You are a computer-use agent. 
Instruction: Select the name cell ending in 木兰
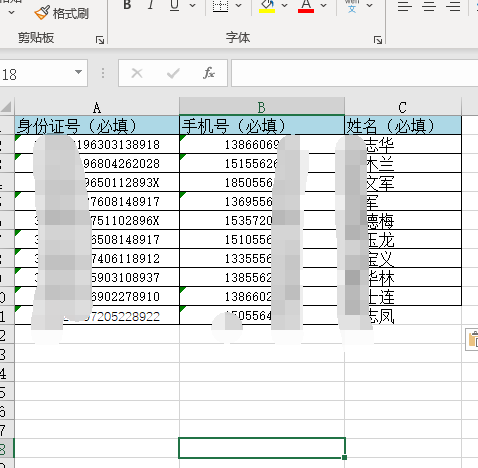[403, 163]
